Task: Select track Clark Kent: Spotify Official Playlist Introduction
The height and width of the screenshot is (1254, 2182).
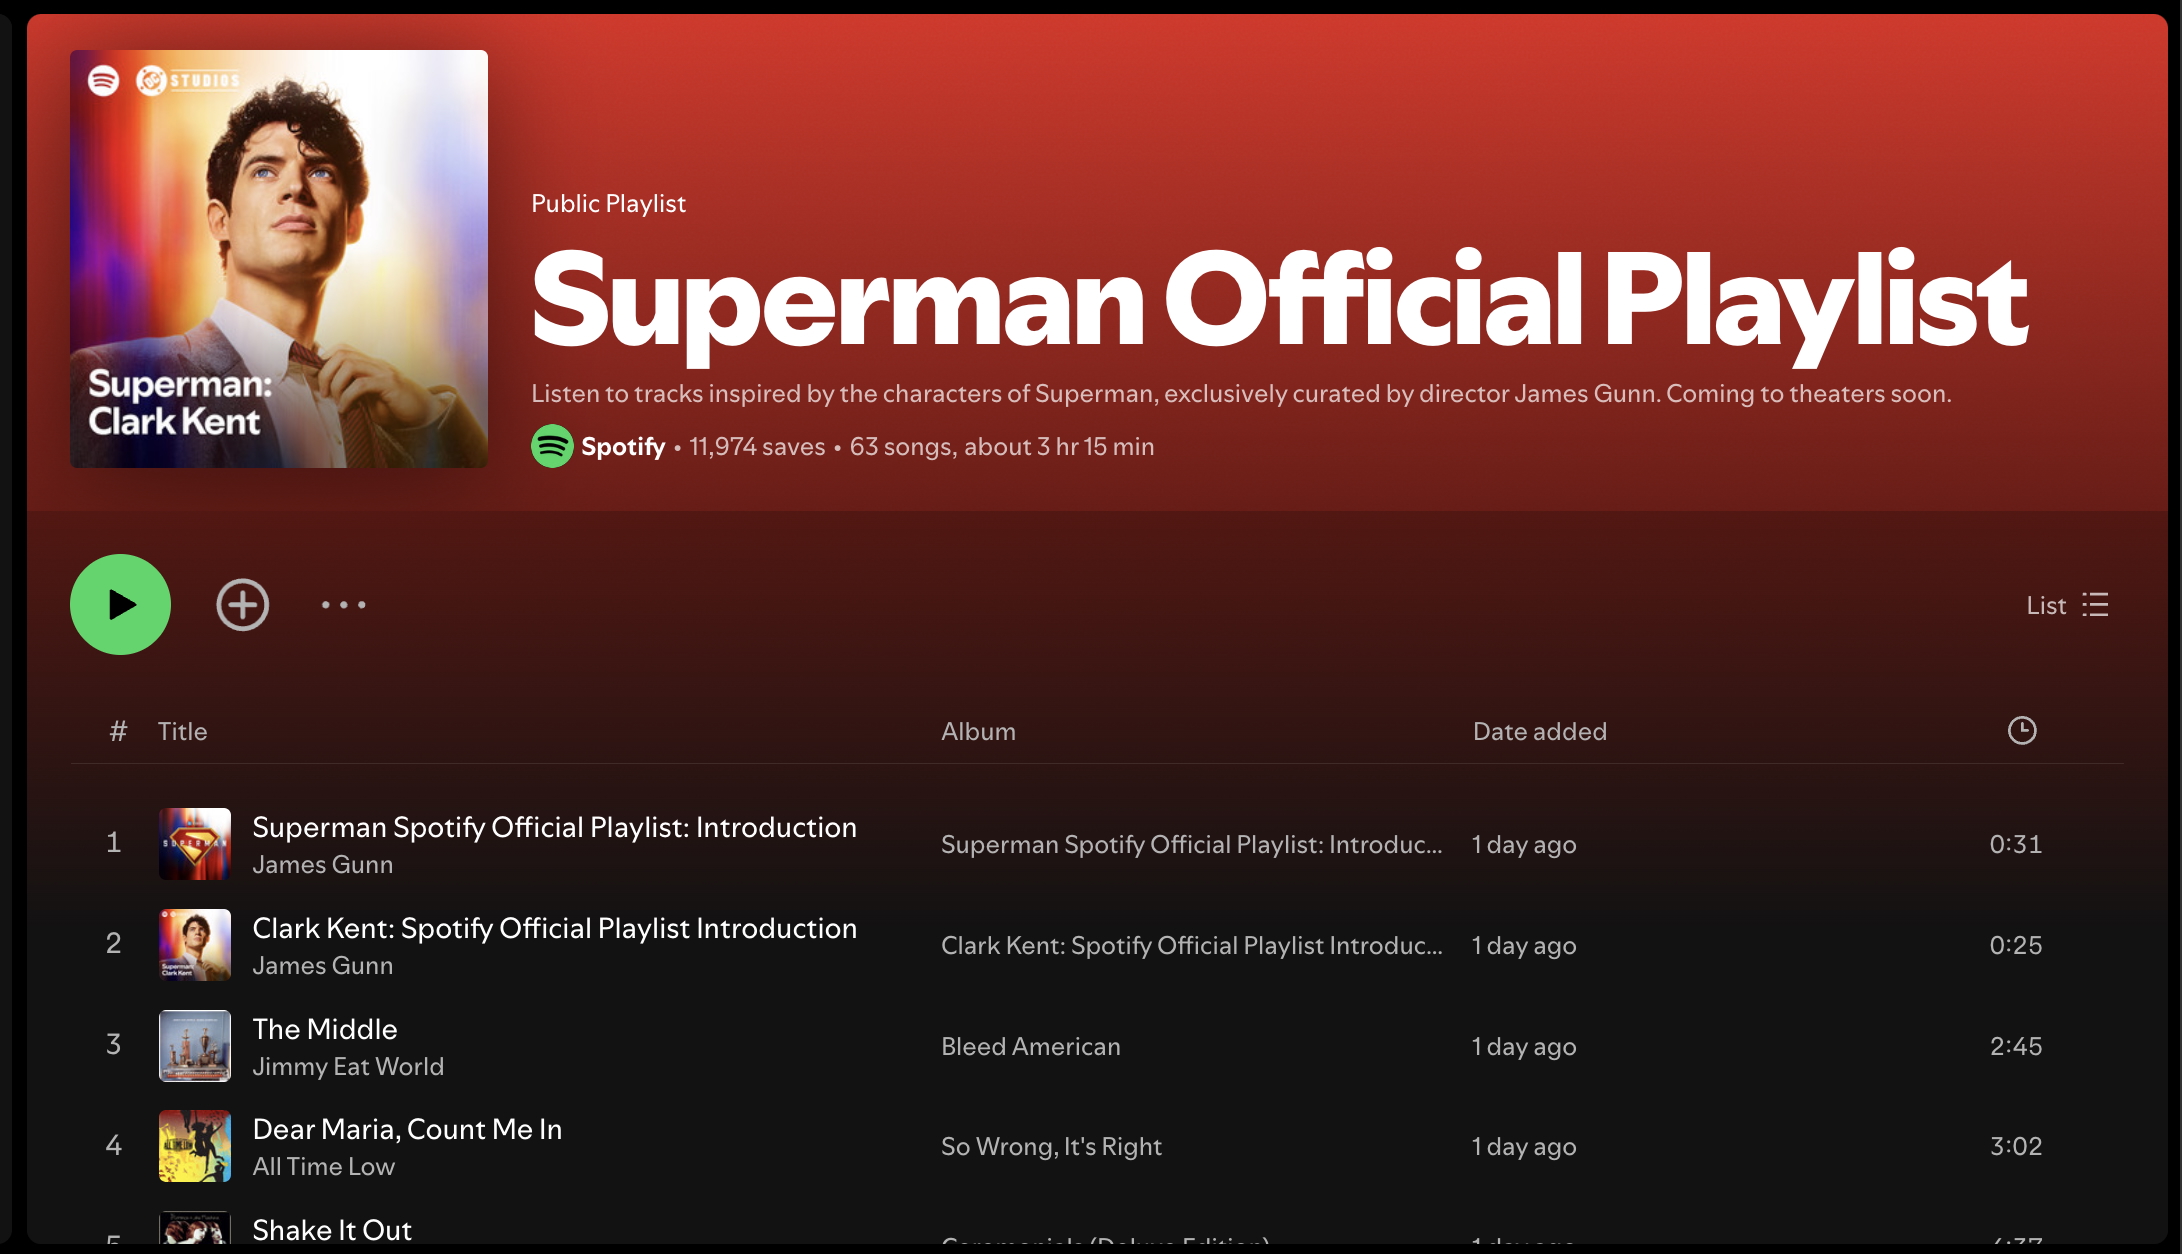Action: coord(554,928)
